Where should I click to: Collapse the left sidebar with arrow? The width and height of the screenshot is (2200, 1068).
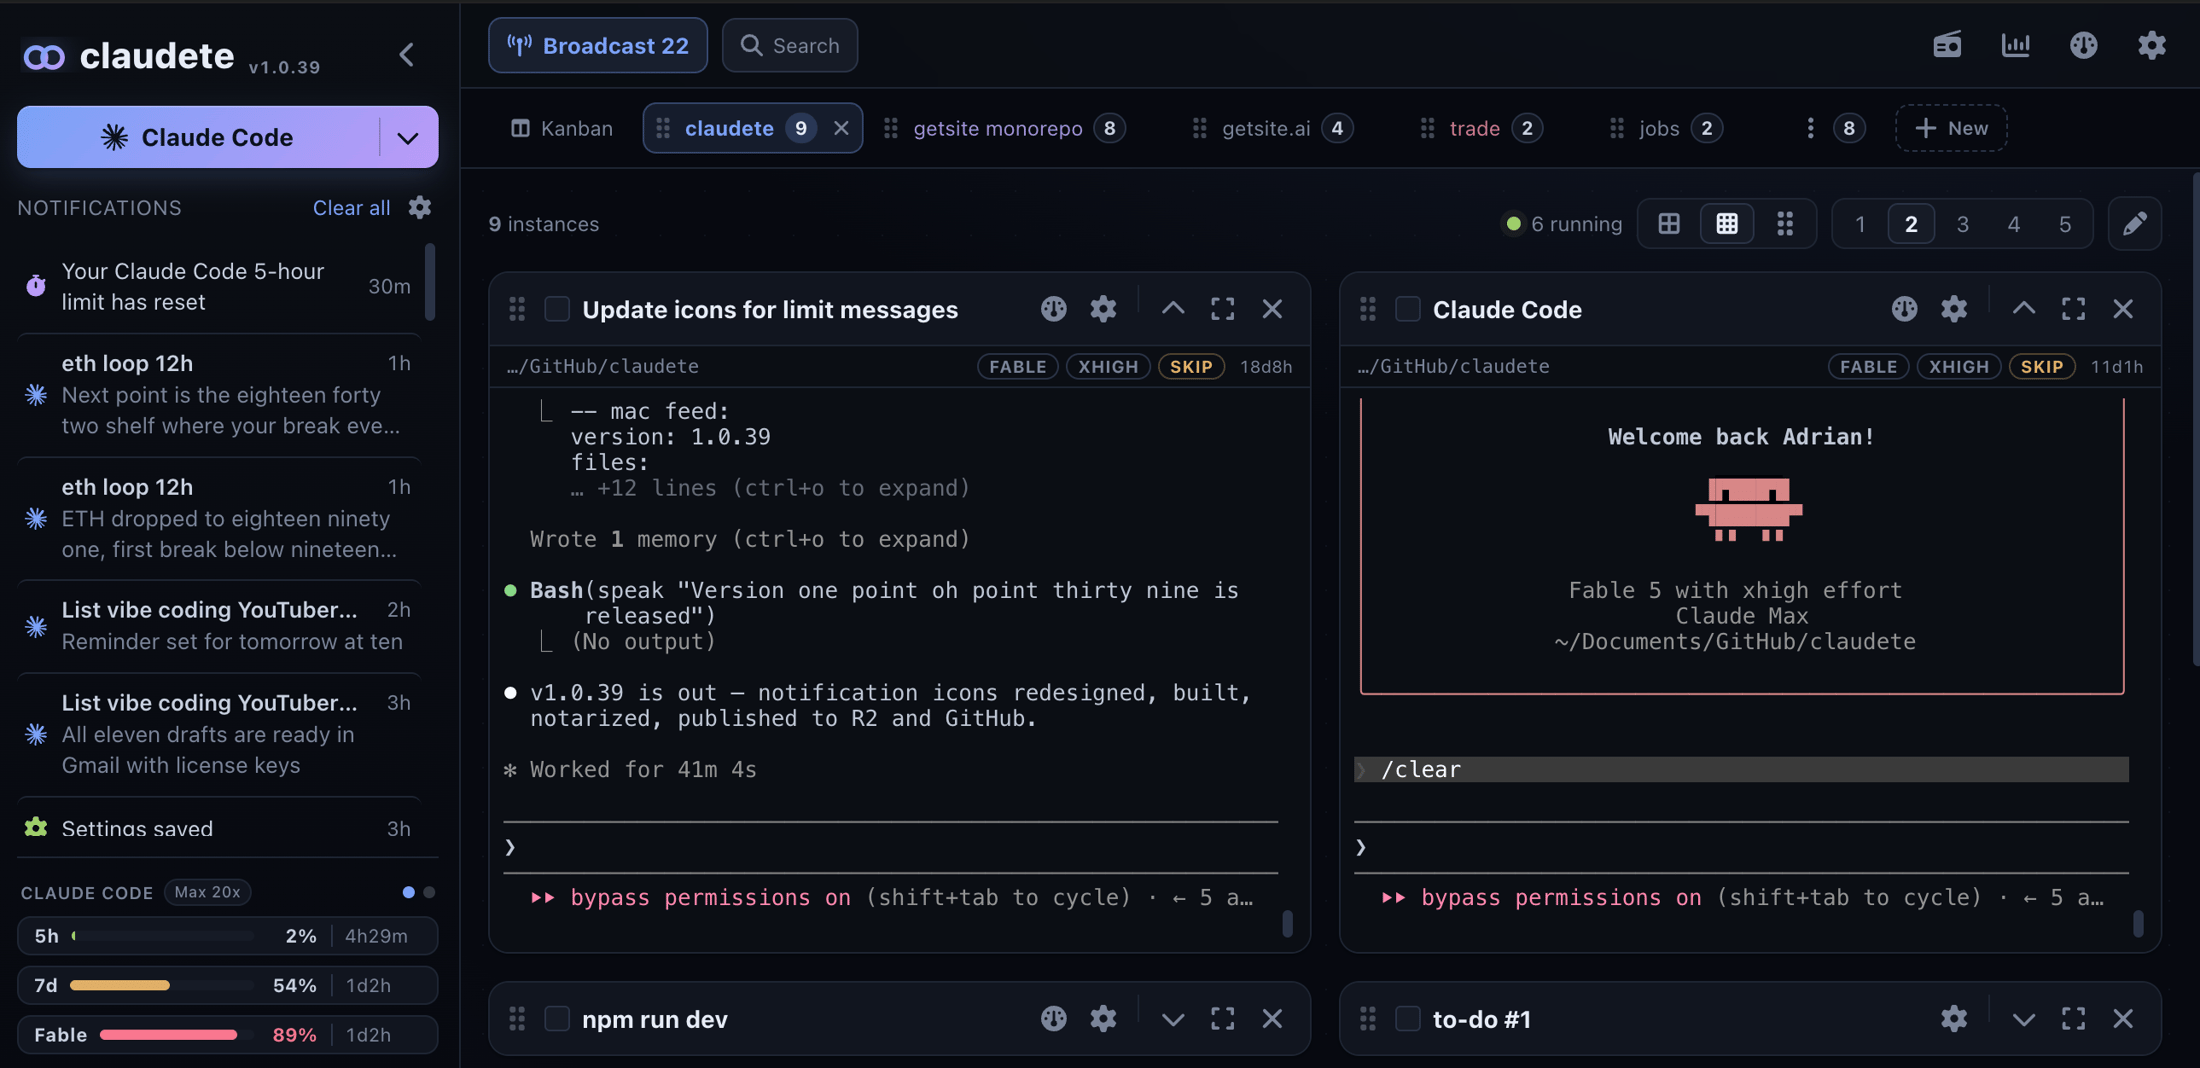[406, 54]
